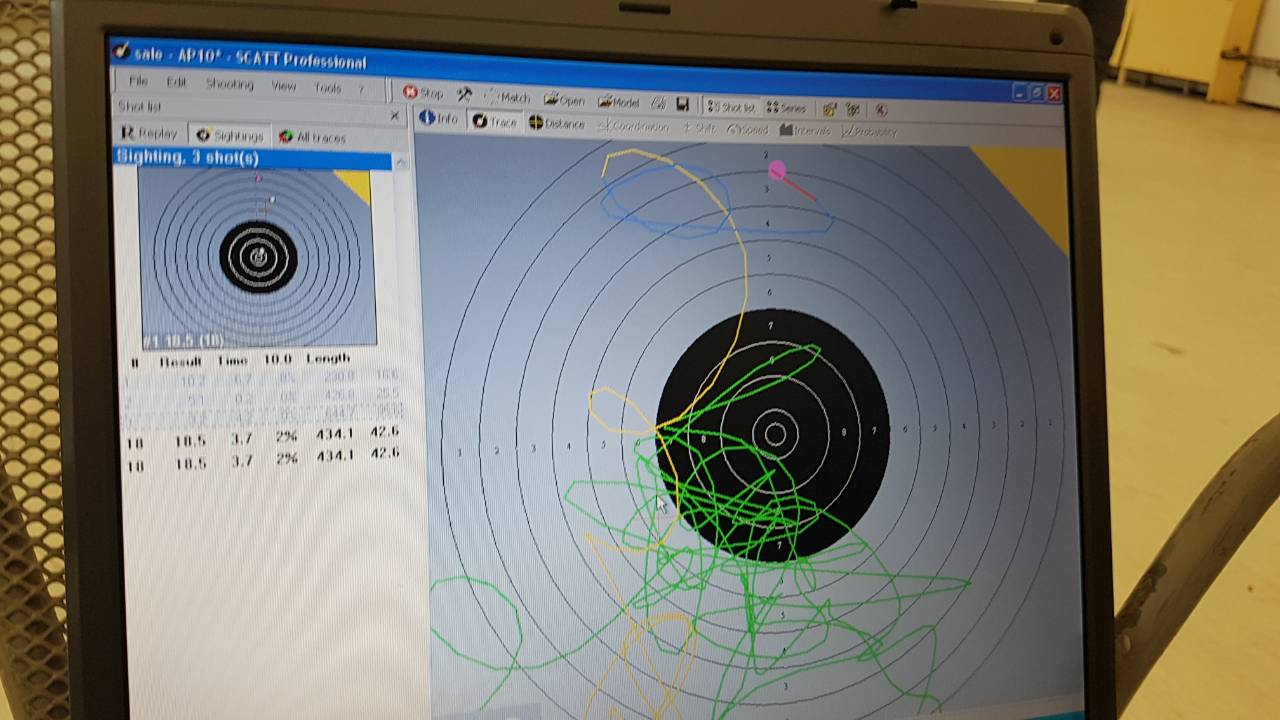Select the first shot row with result 18.5
The image size is (1280, 720).
pos(260,436)
